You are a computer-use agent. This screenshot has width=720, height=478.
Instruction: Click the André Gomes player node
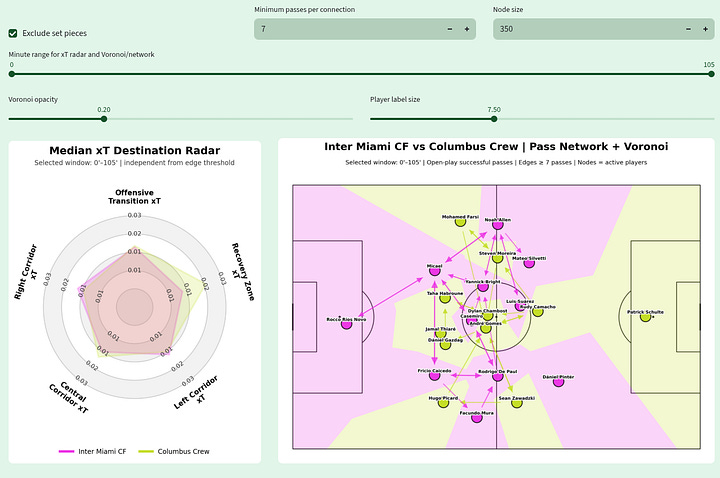point(486,328)
